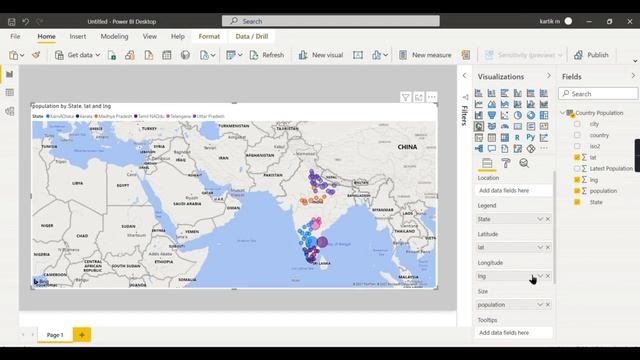Collapse the Fields pane chevron
The image size is (640, 360).
[633, 76]
